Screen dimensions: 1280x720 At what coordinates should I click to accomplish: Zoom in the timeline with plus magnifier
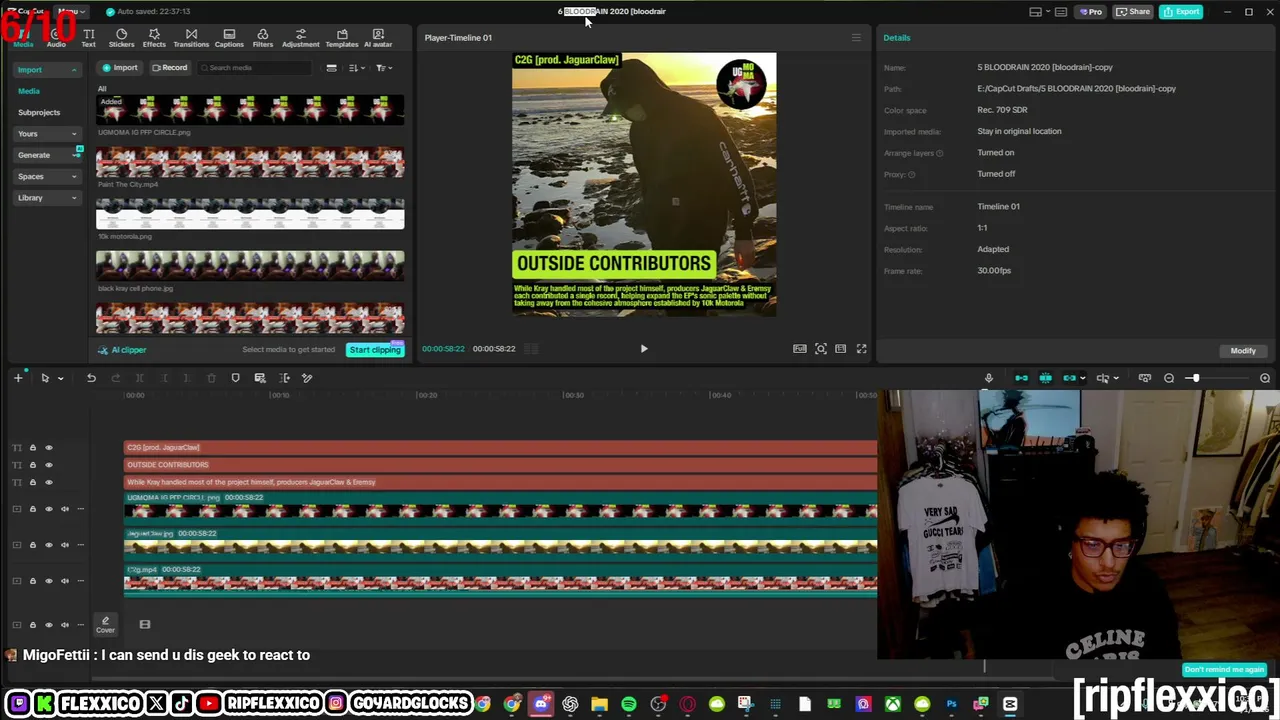1265,378
